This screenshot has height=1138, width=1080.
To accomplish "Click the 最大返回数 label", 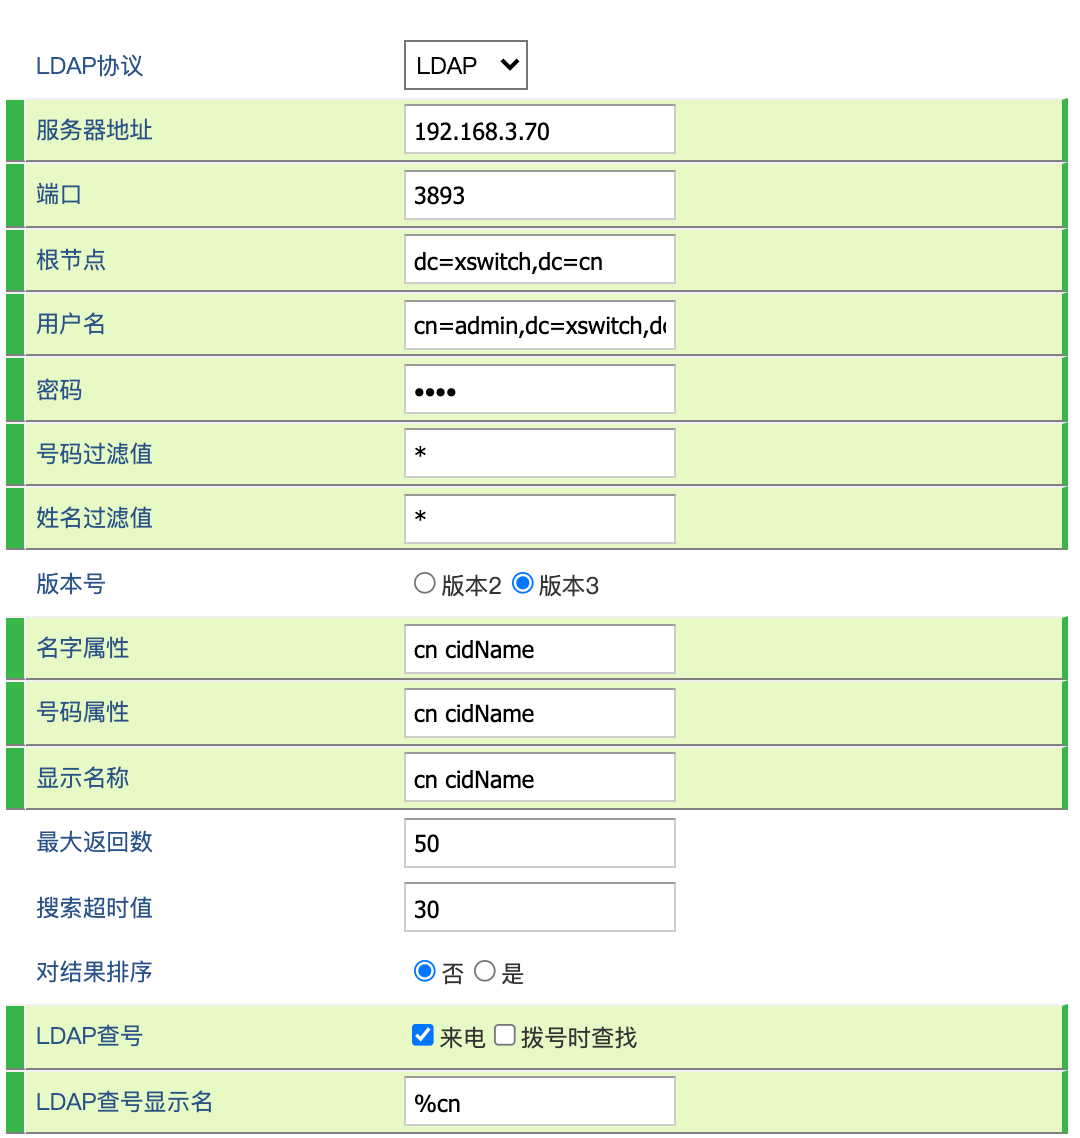I will (94, 842).
